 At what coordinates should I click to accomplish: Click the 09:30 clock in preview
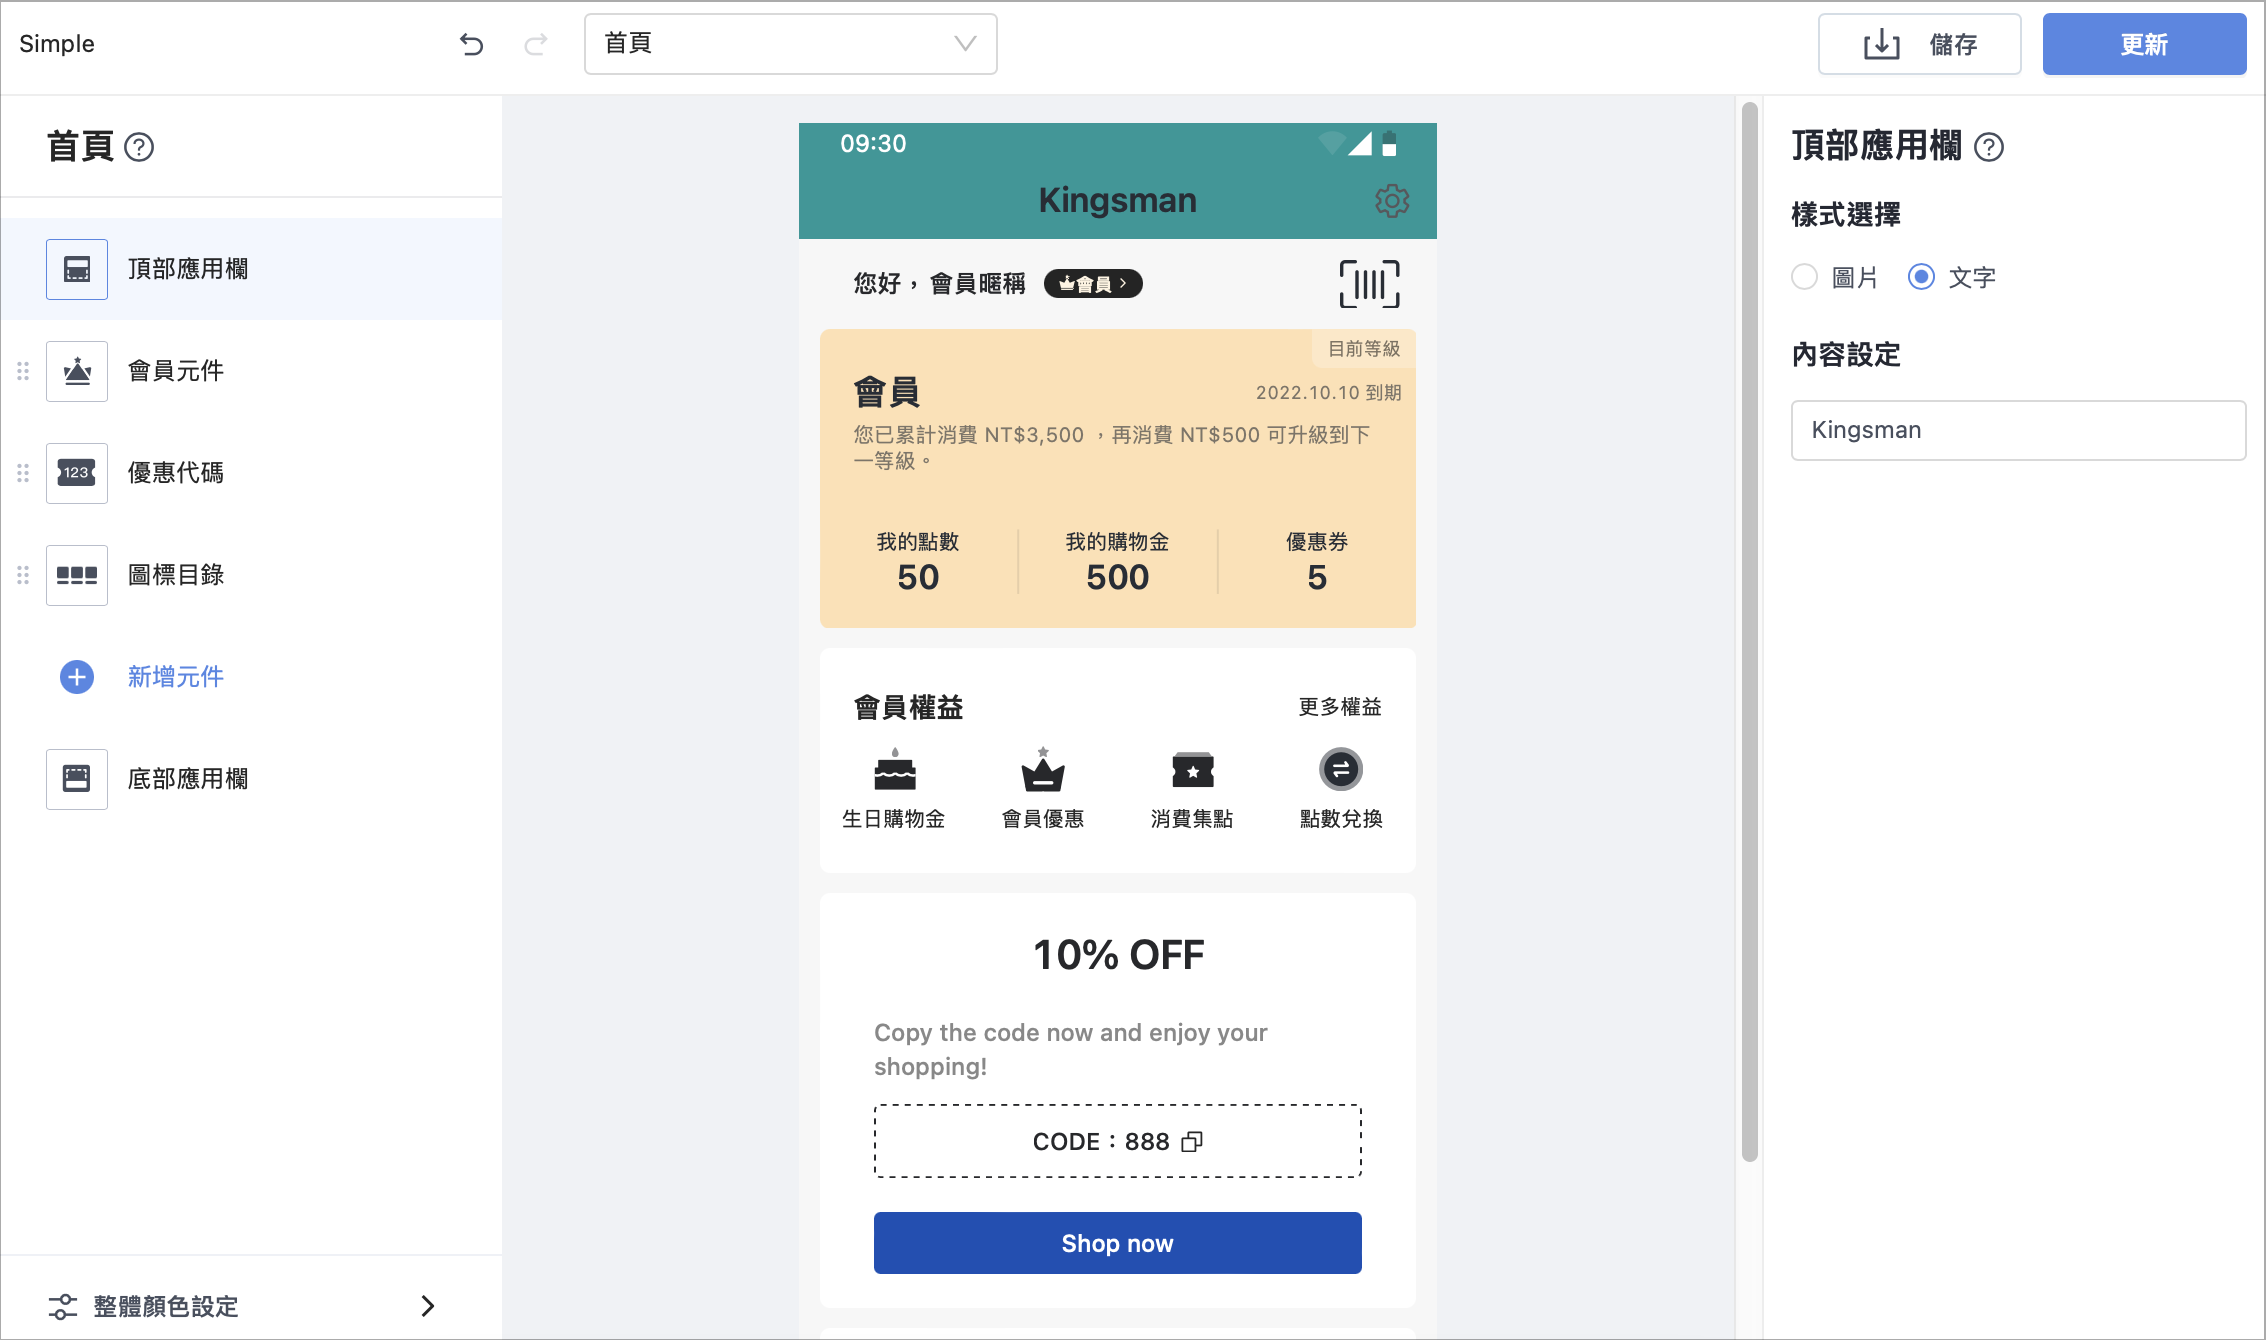click(x=873, y=144)
